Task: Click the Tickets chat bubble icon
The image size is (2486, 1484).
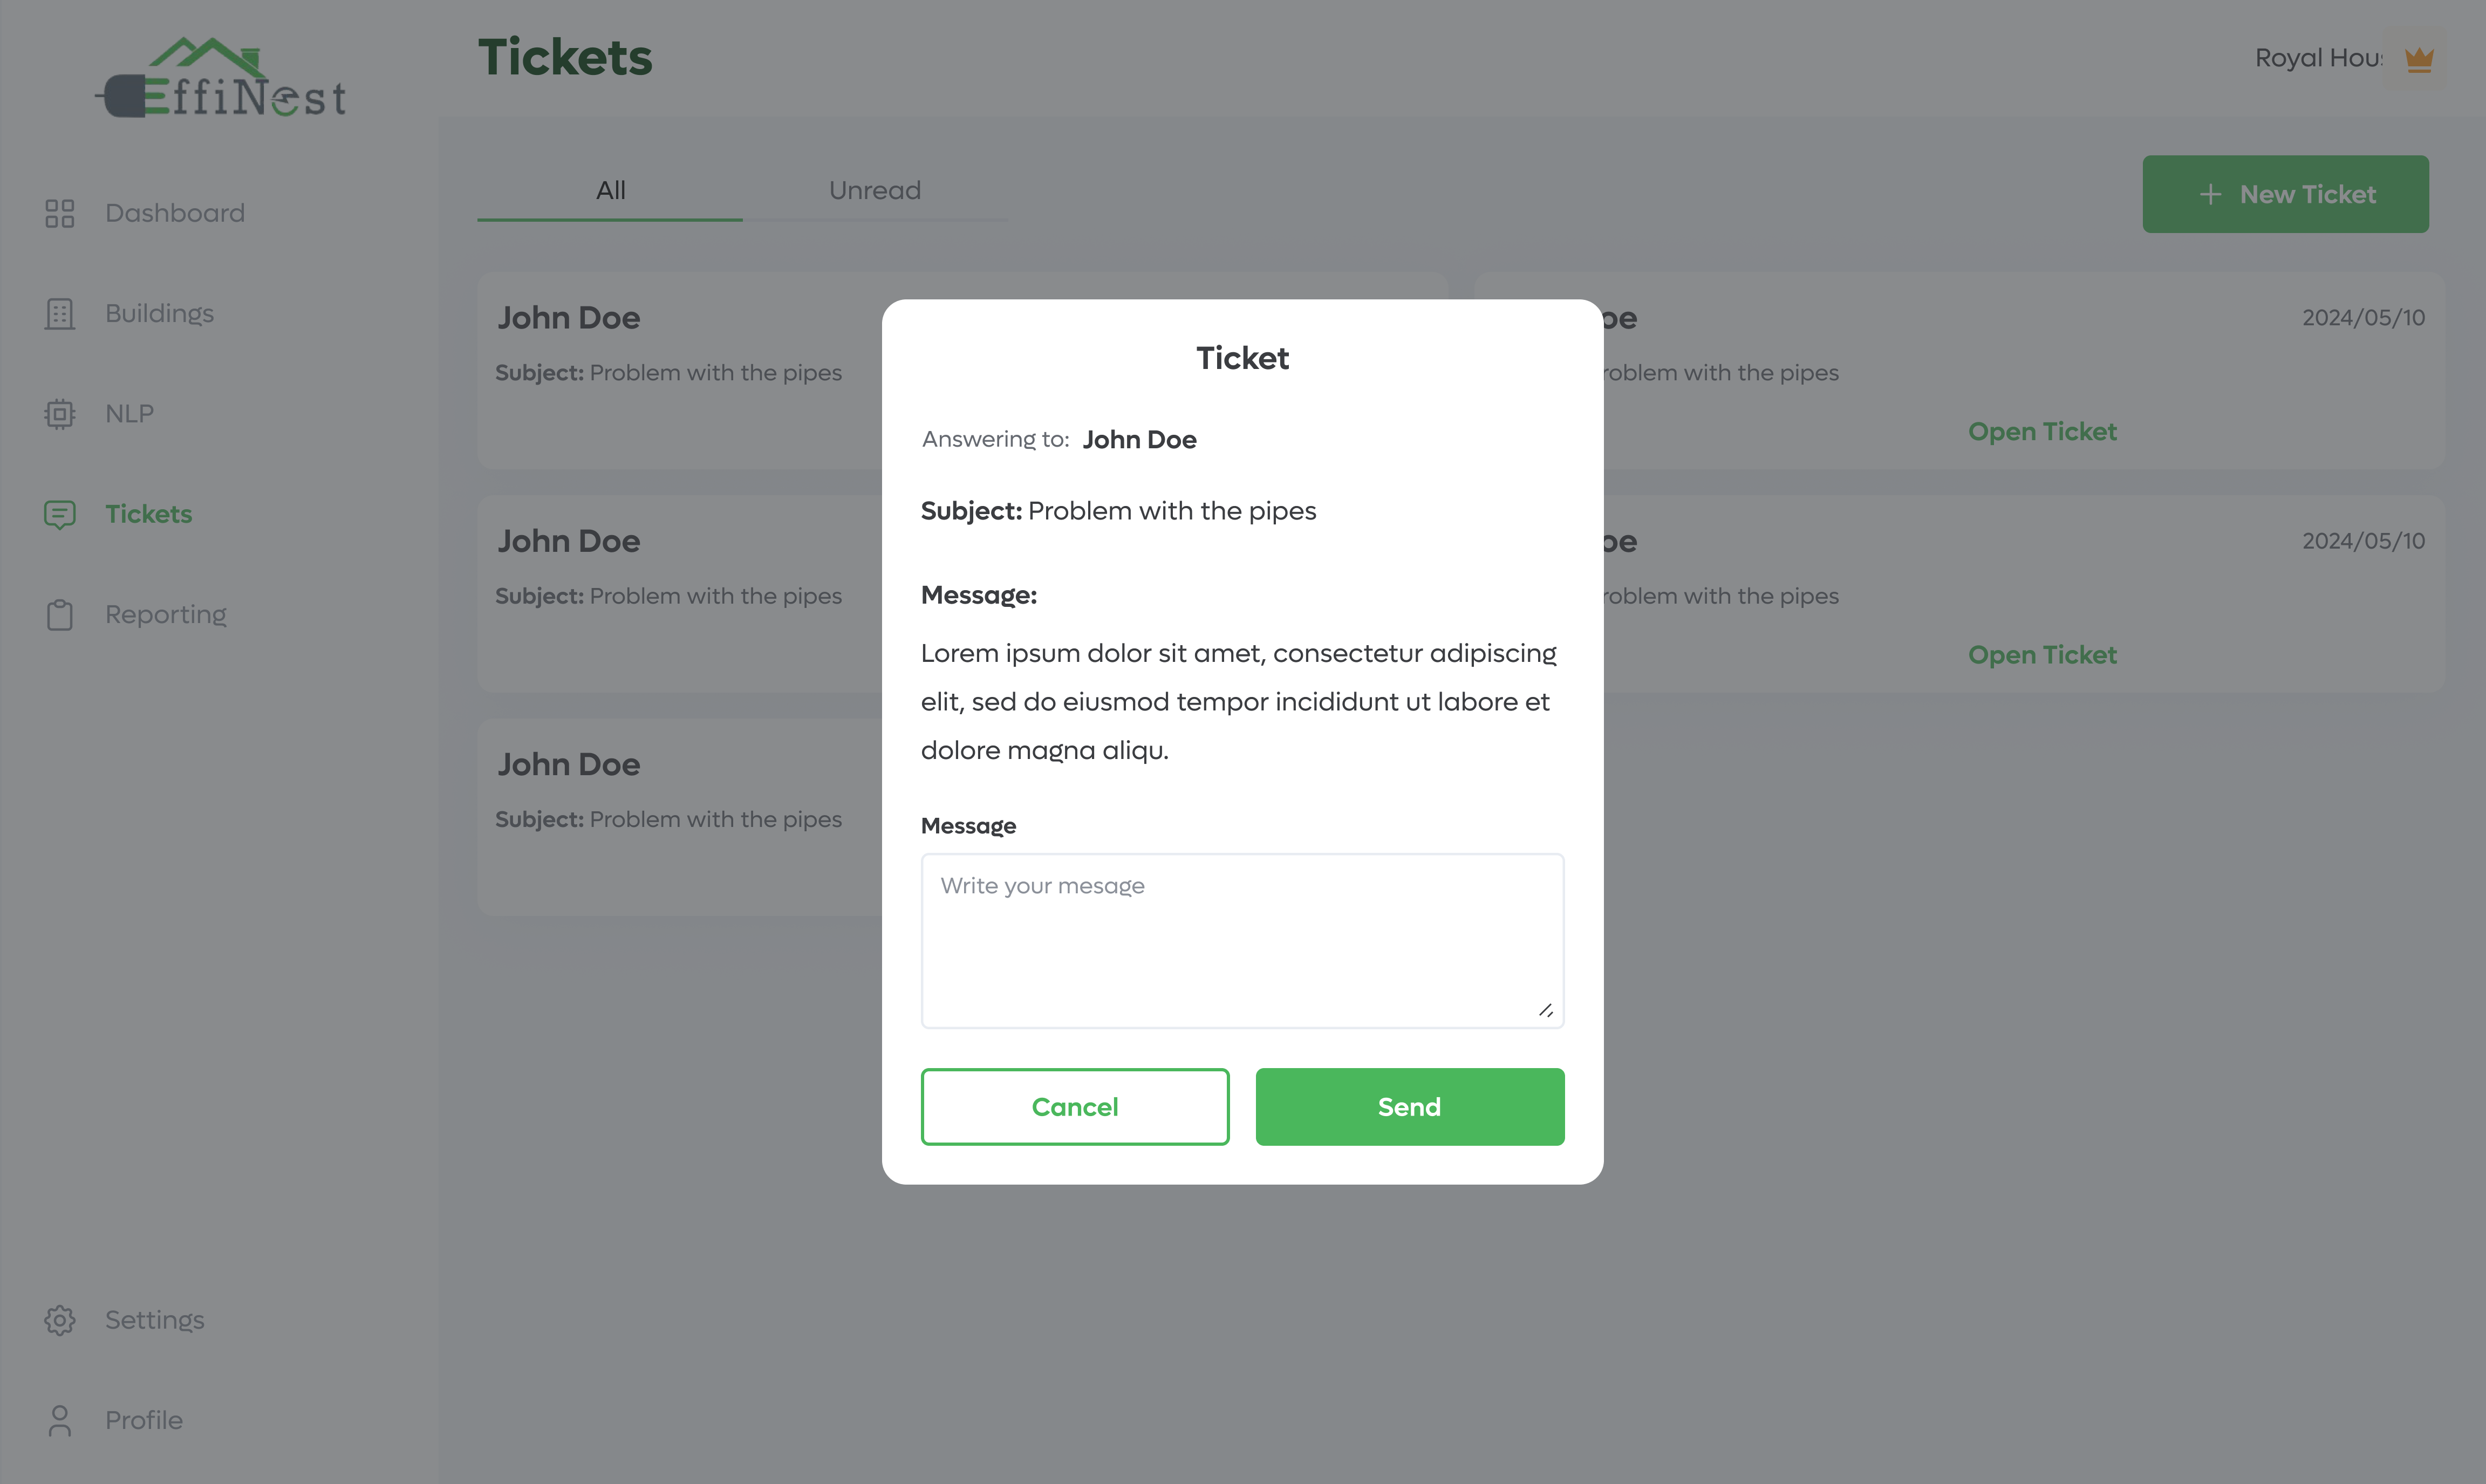Action: point(60,514)
